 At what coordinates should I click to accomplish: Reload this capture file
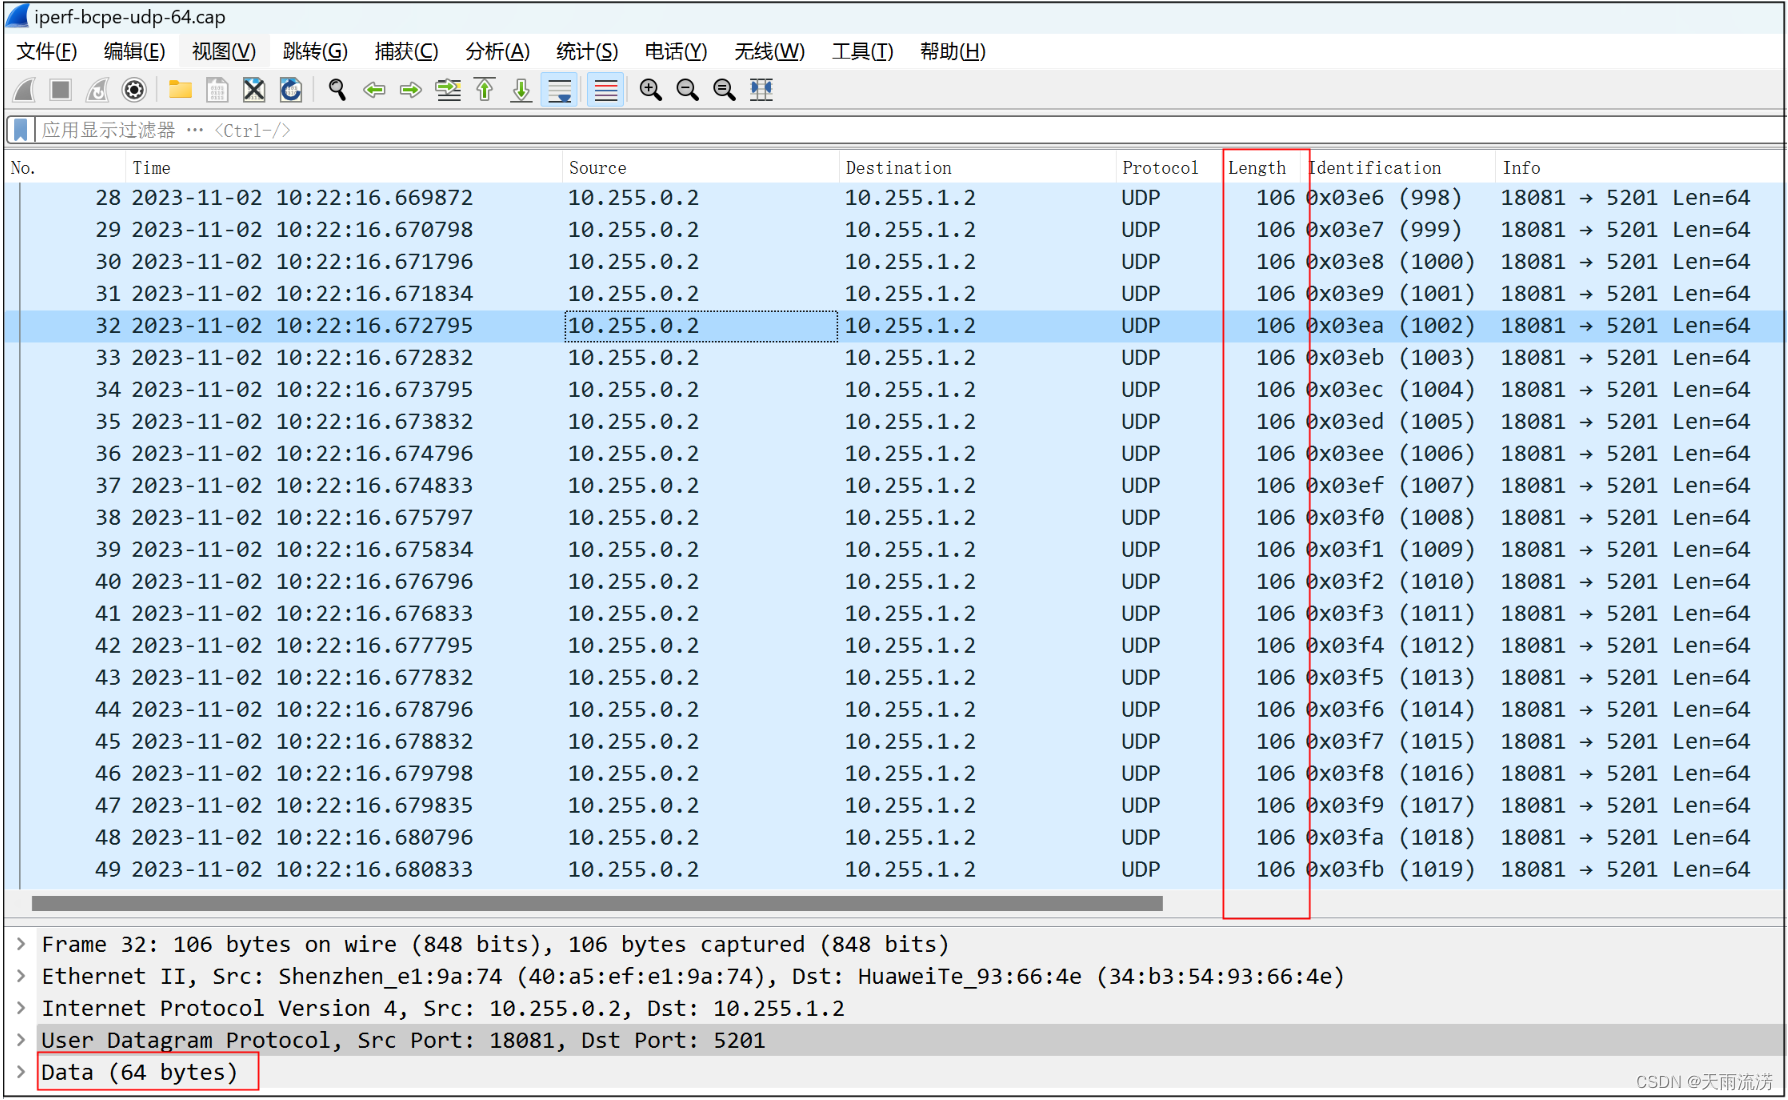pos(291,89)
